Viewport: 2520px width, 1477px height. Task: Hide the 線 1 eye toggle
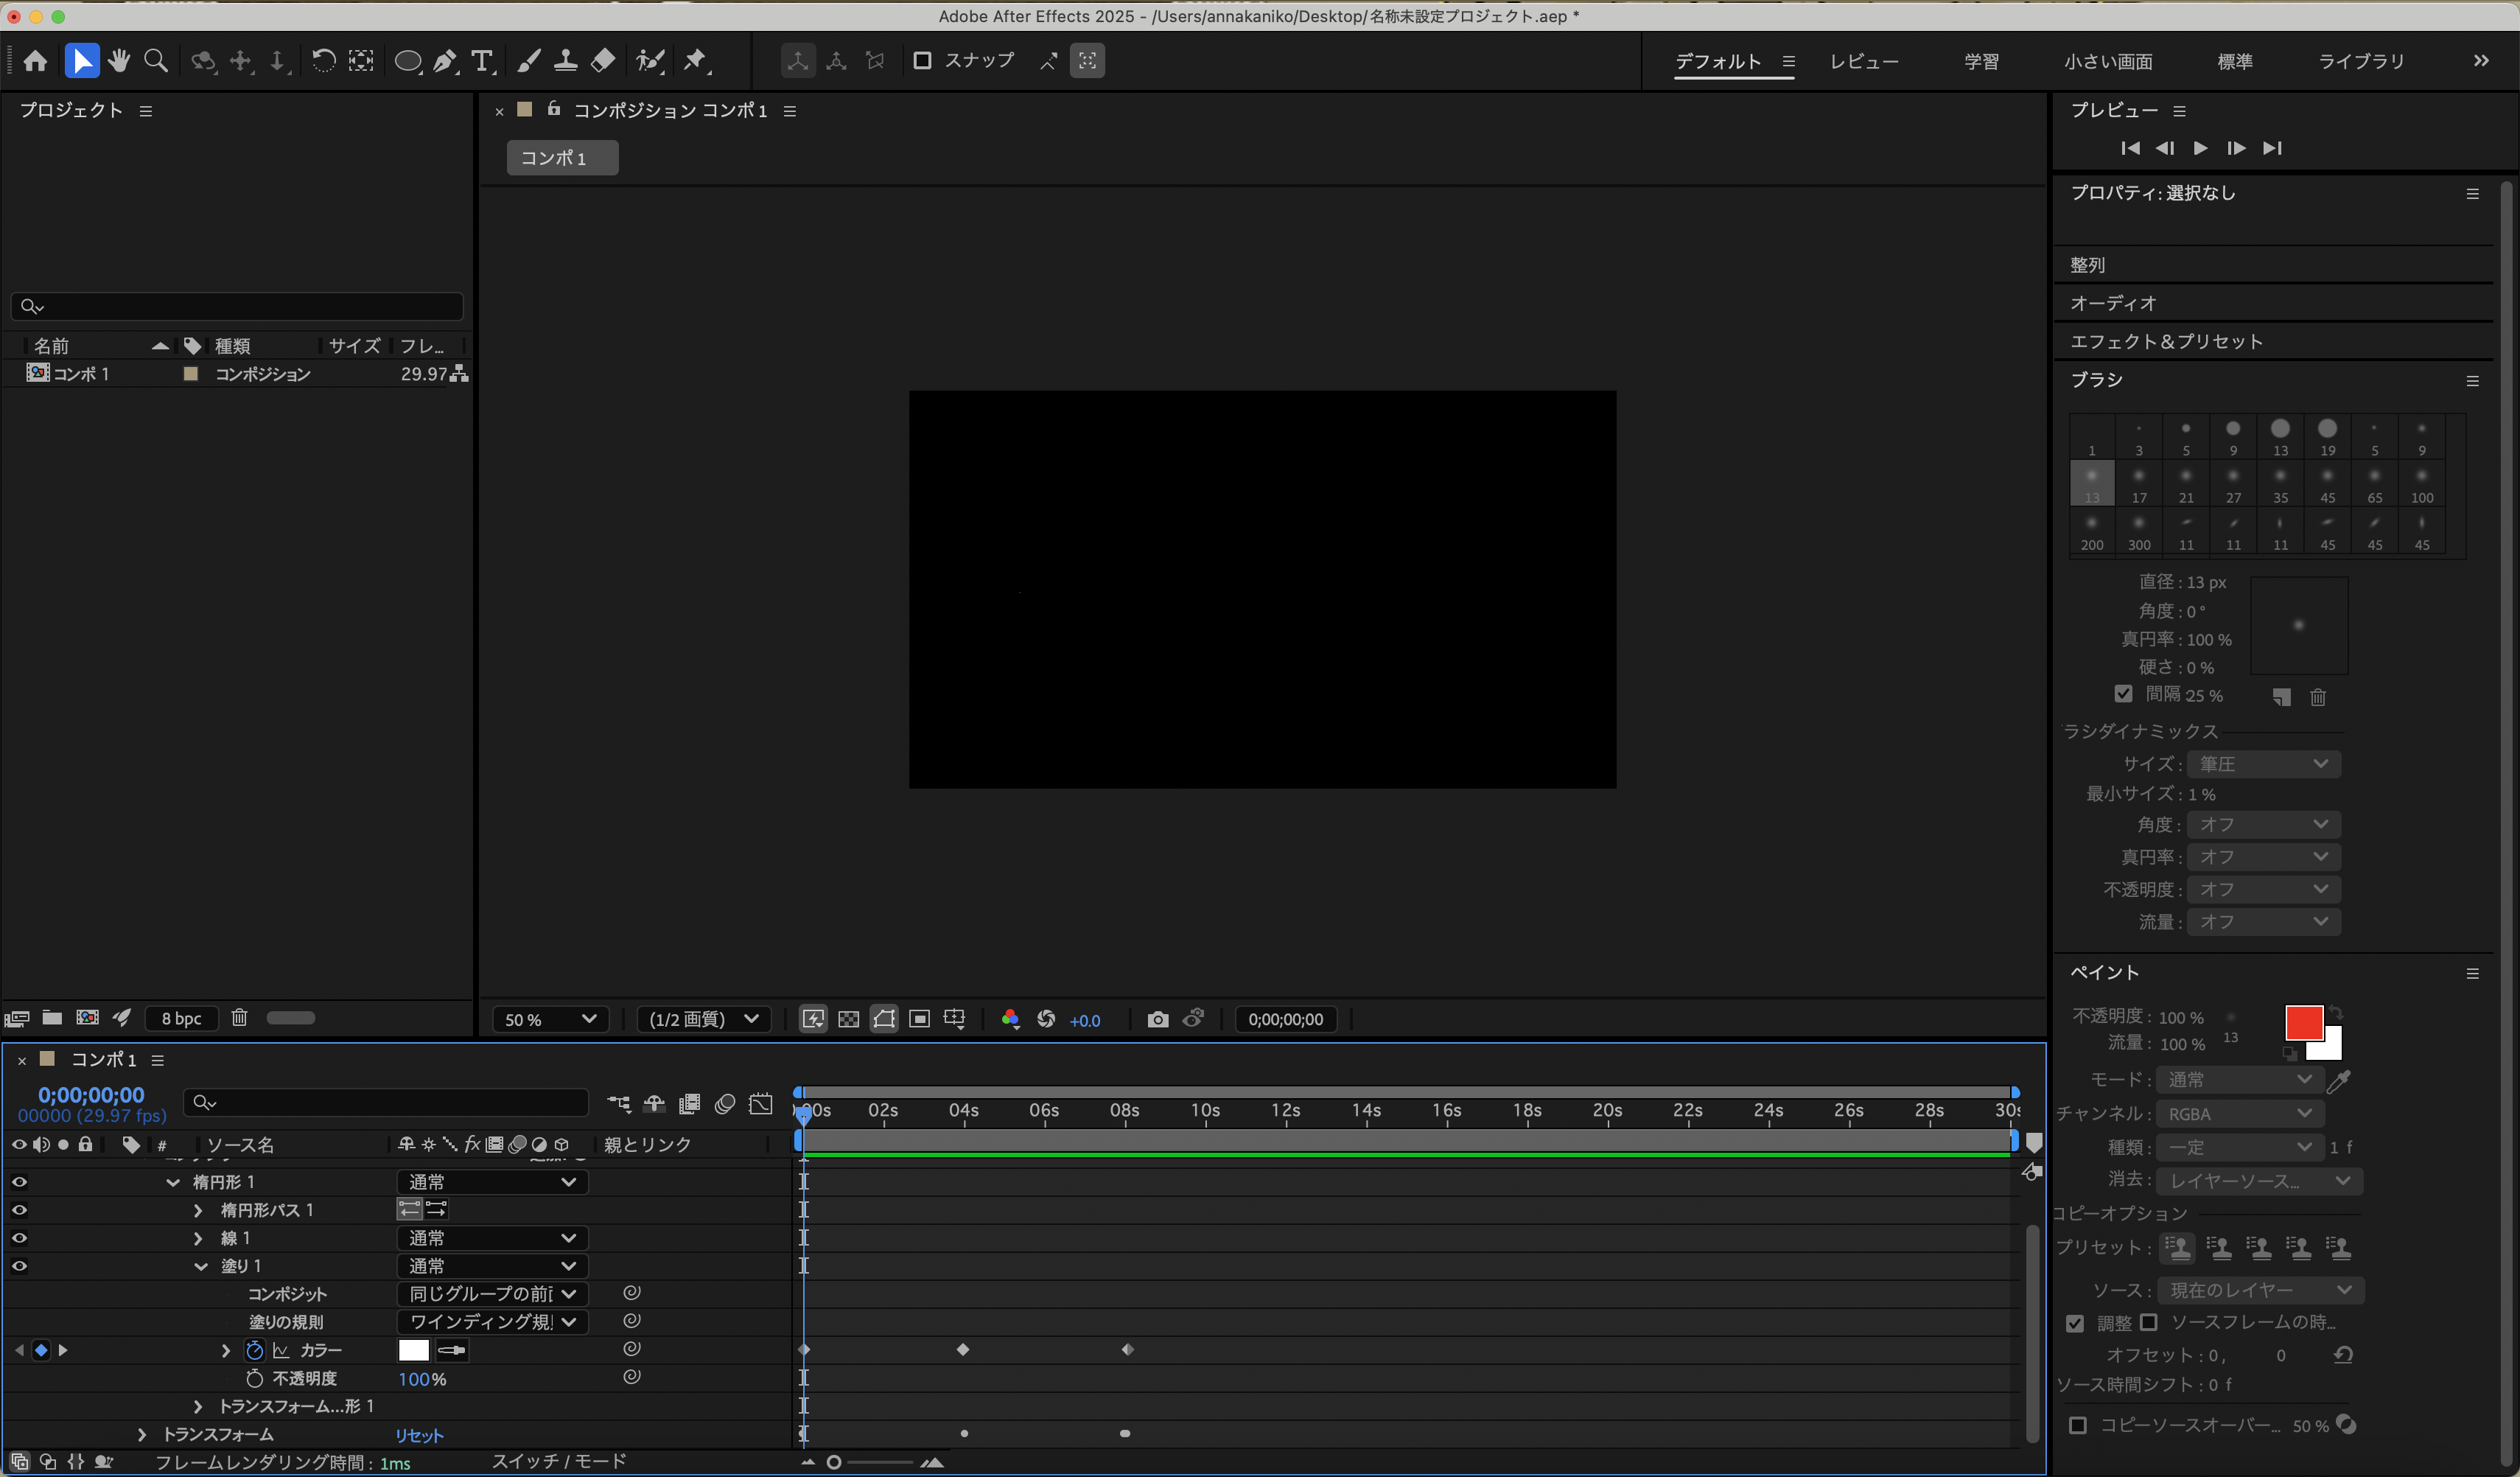pos(19,1238)
